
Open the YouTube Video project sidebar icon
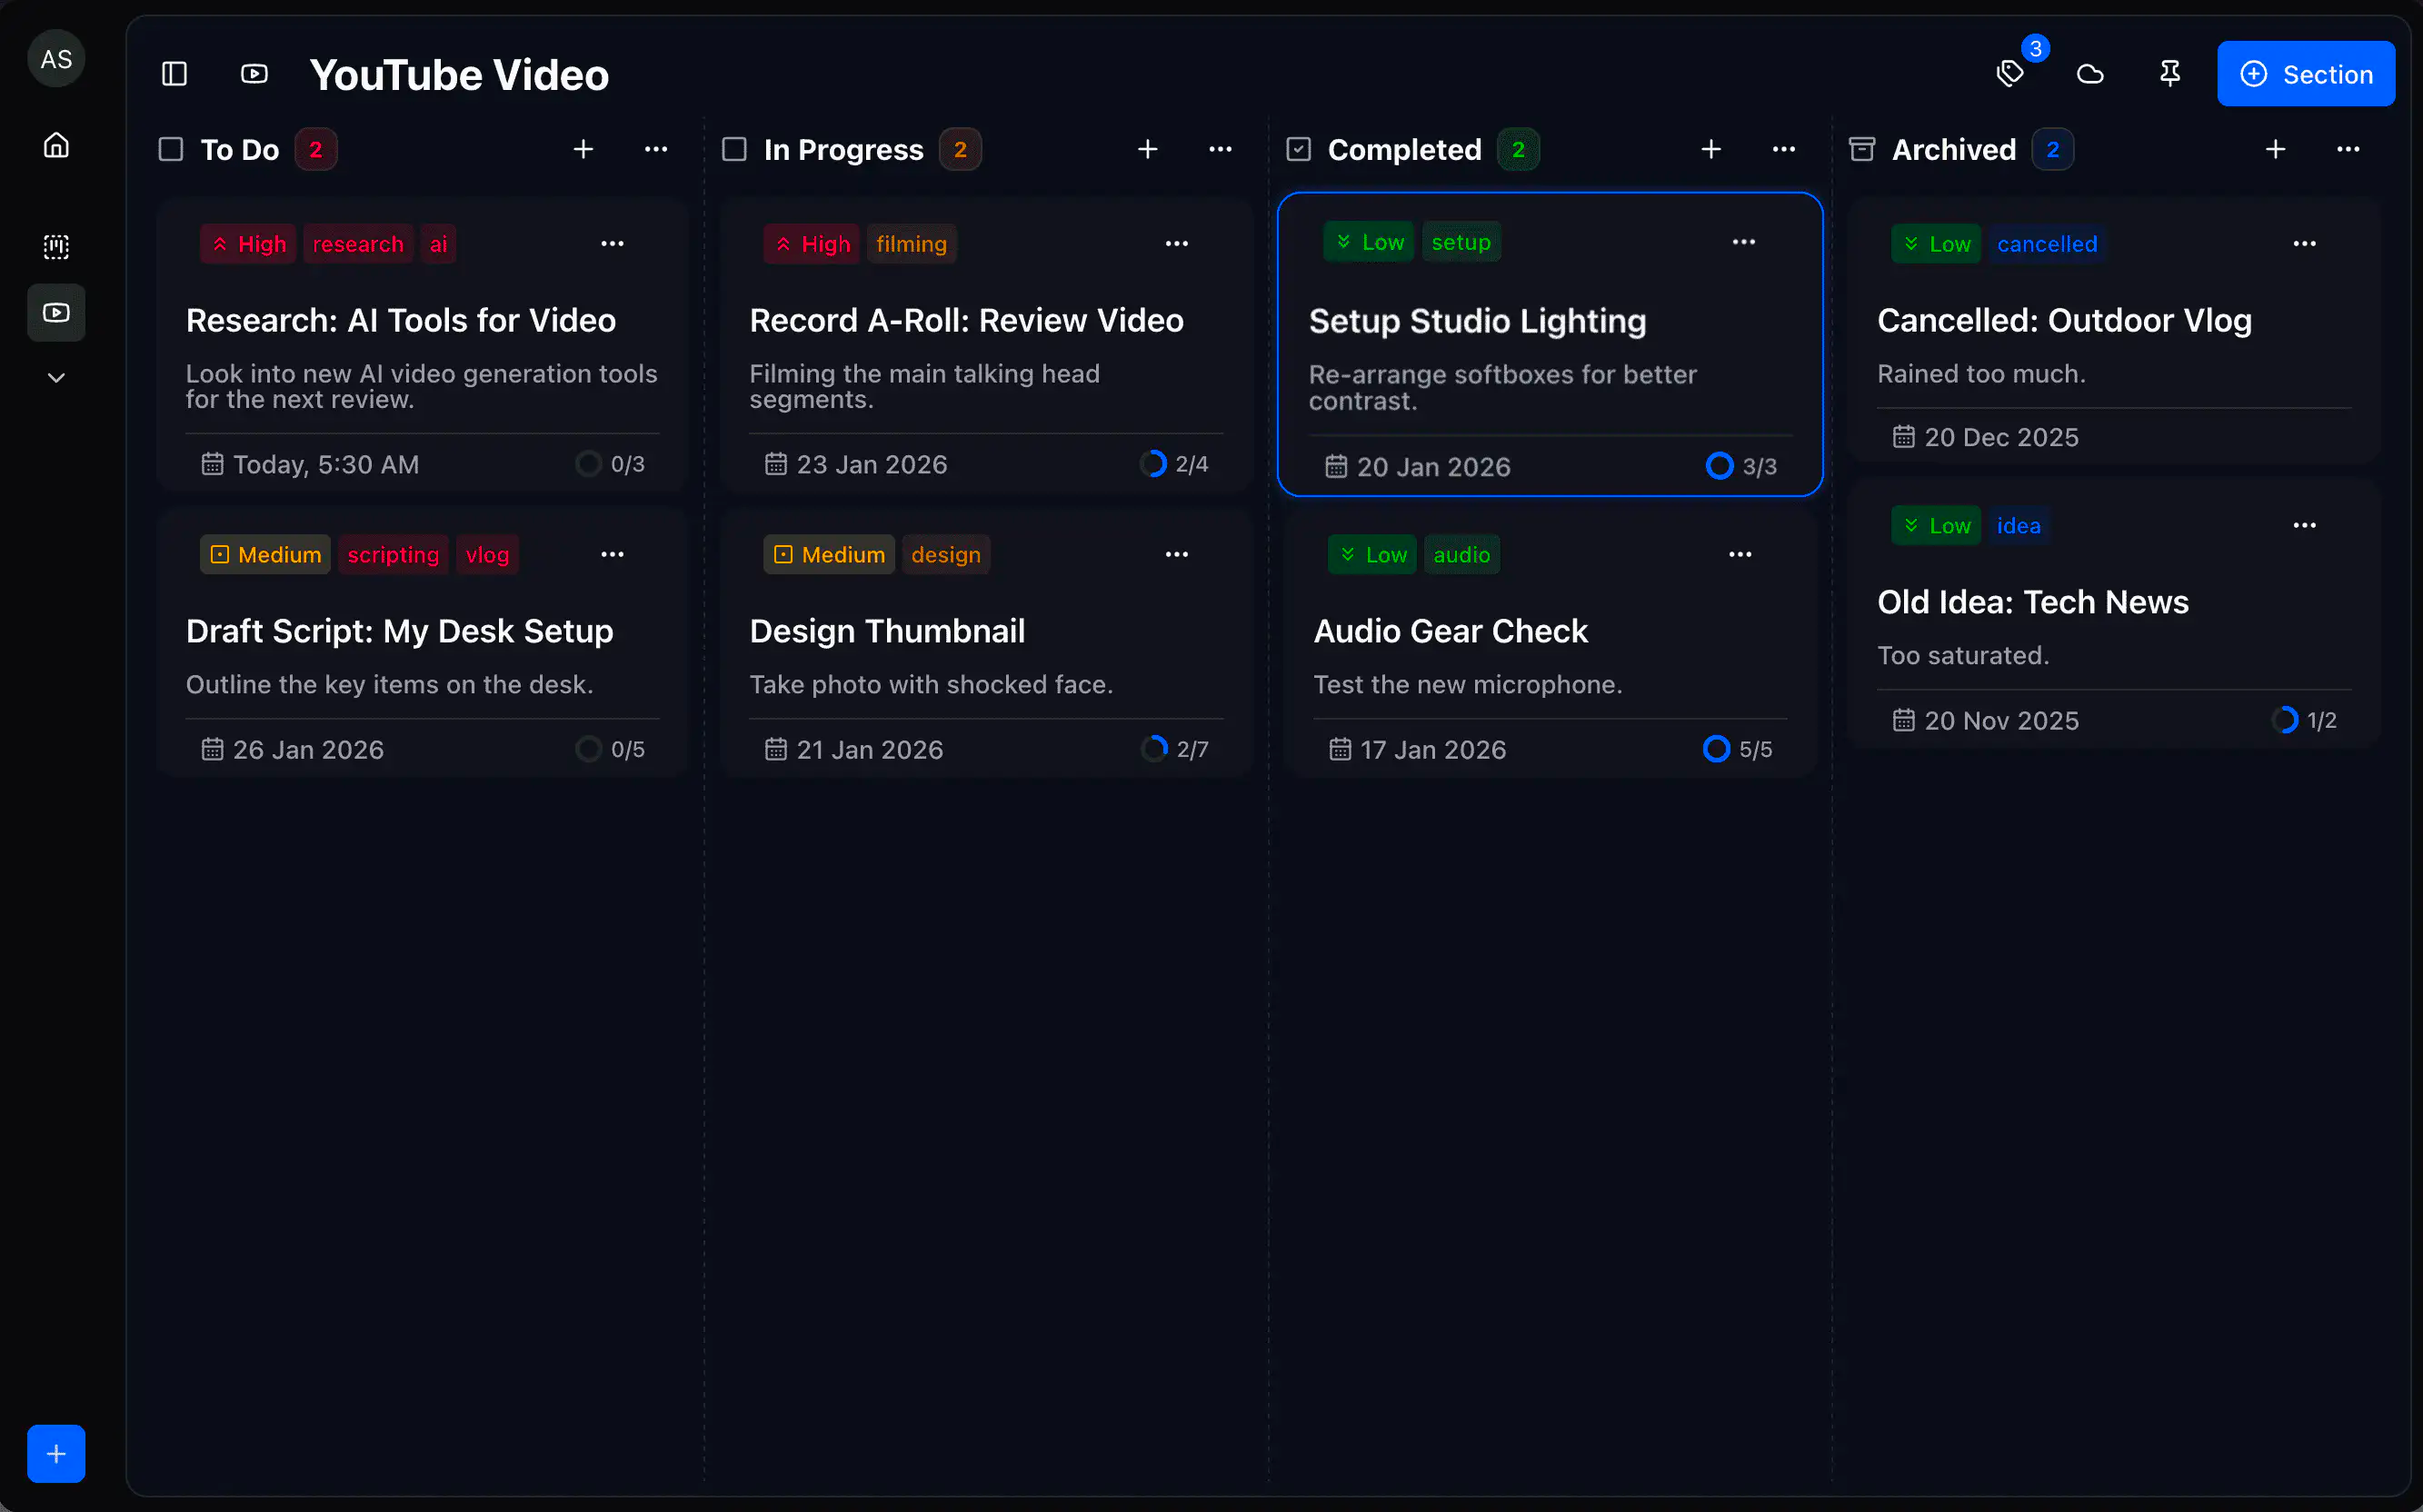[x=56, y=313]
